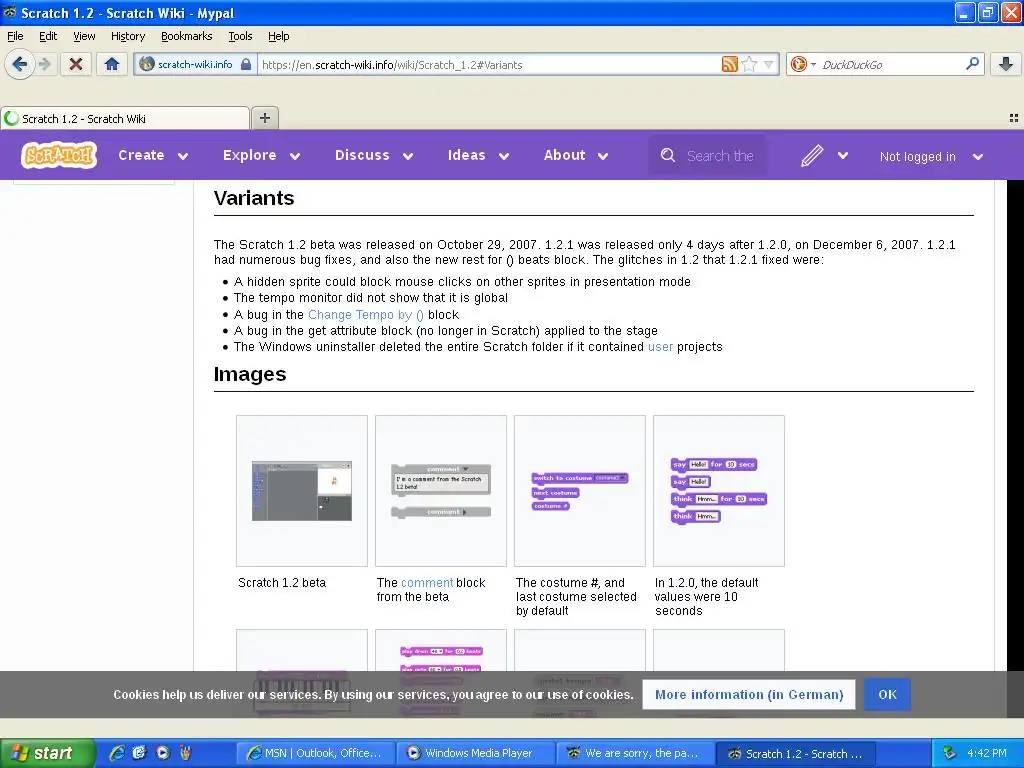This screenshot has height=768, width=1024.
Task: Click the browser Forward arrow button
Action: click(x=45, y=64)
